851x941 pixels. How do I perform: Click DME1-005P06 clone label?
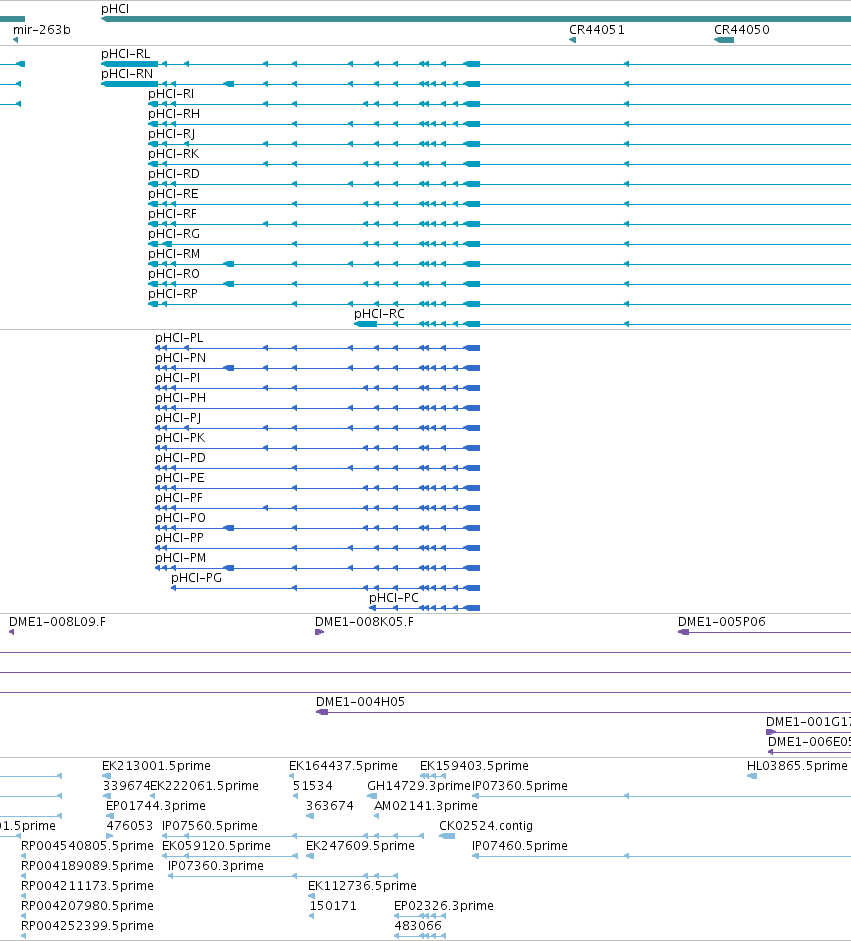pyautogui.click(x=722, y=622)
